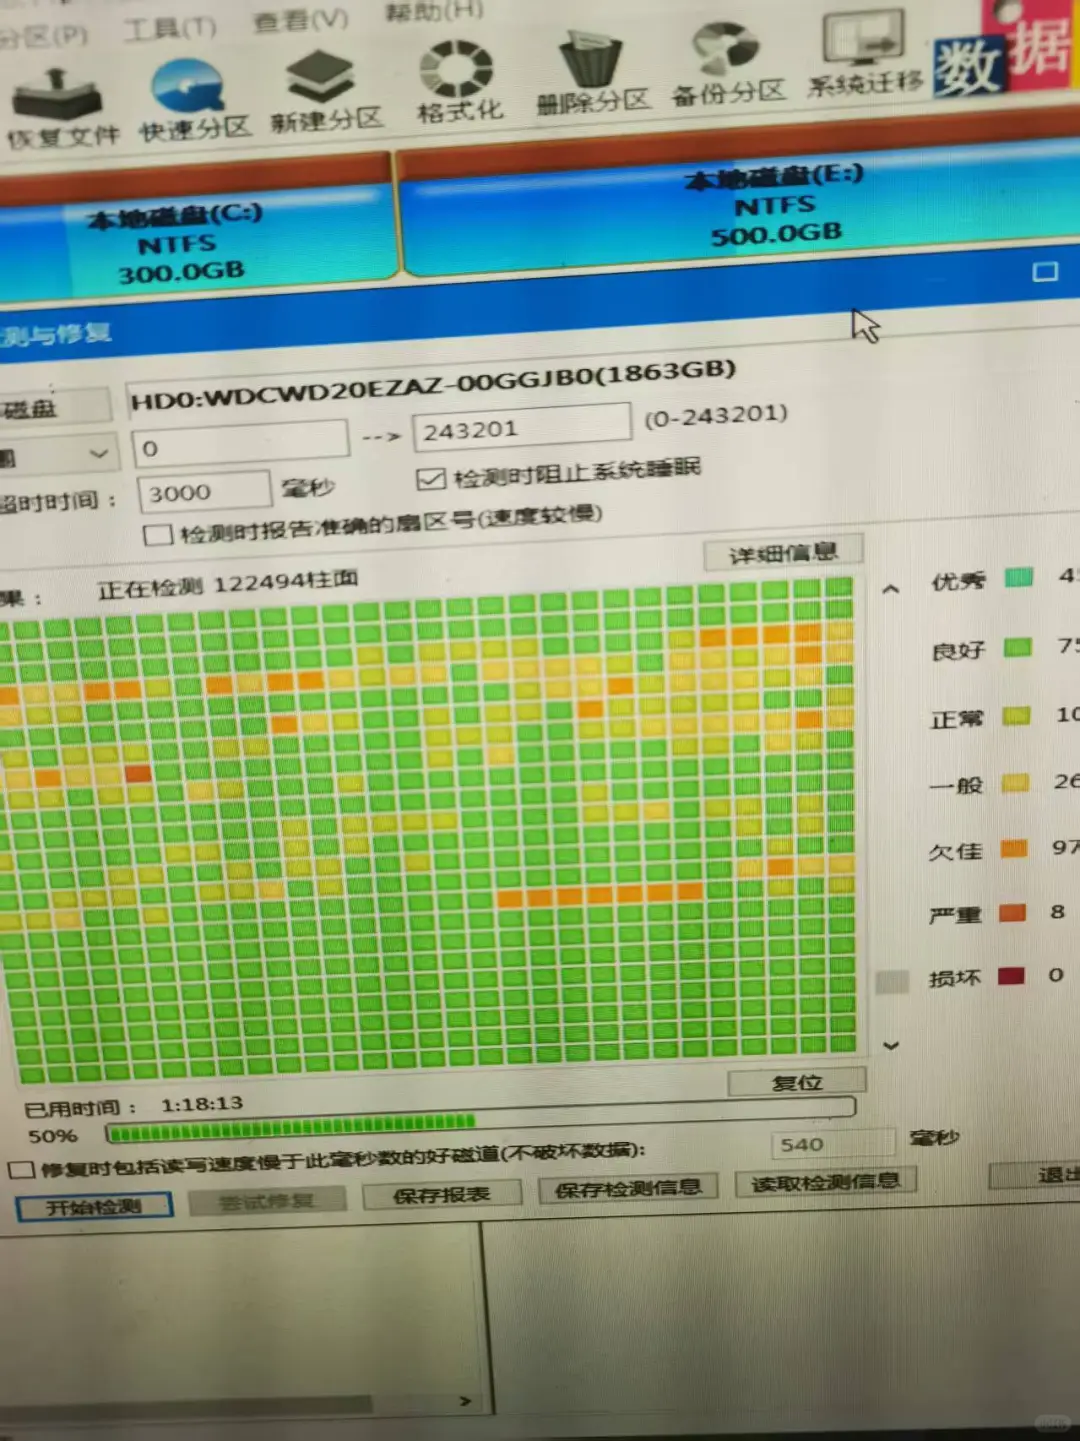Image resolution: width=1080 pixels, height=1441 pixels.
Task: Click the 详细信息 details button
Action: click(783, 553)
